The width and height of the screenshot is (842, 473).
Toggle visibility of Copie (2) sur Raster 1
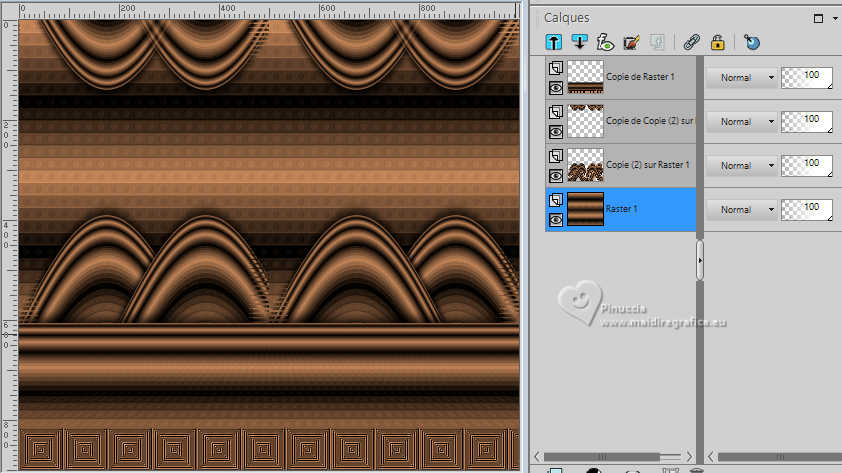tap(556, 175)
